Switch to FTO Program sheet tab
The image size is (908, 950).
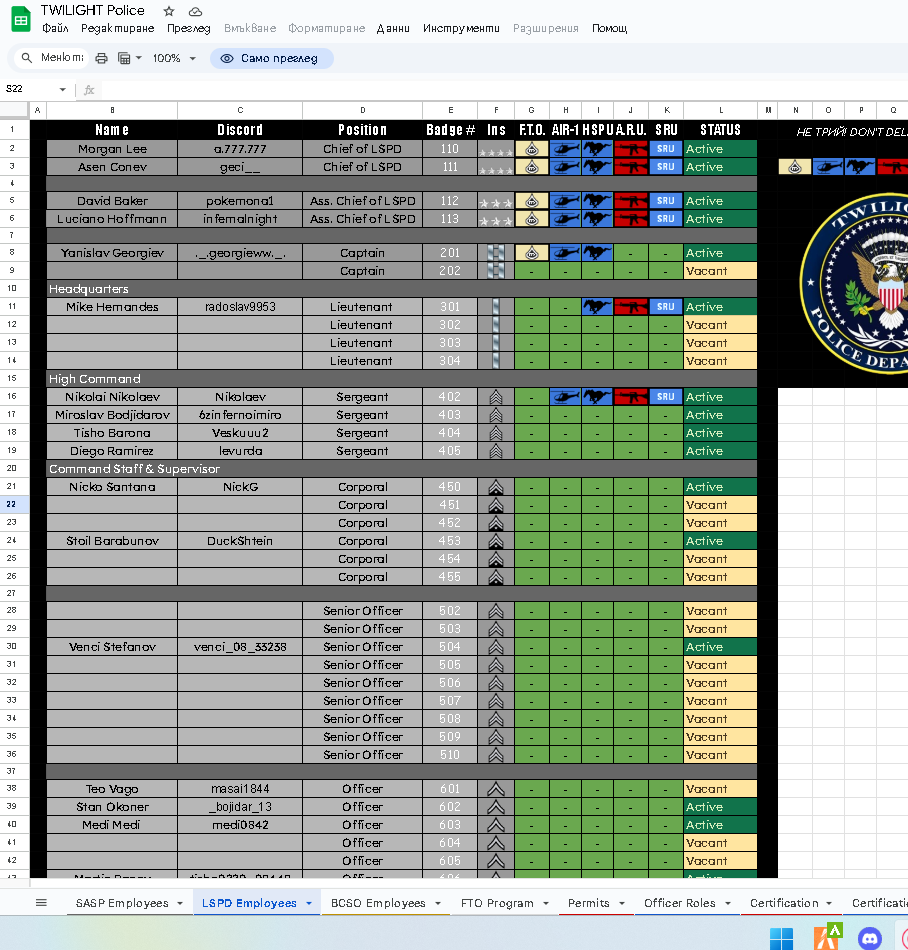(497, 903)
